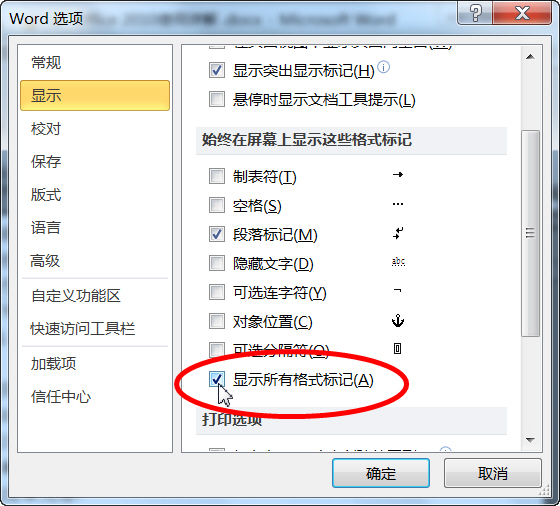Click the space dots symbol icon
560x506 pixels.
click(398, 204)
